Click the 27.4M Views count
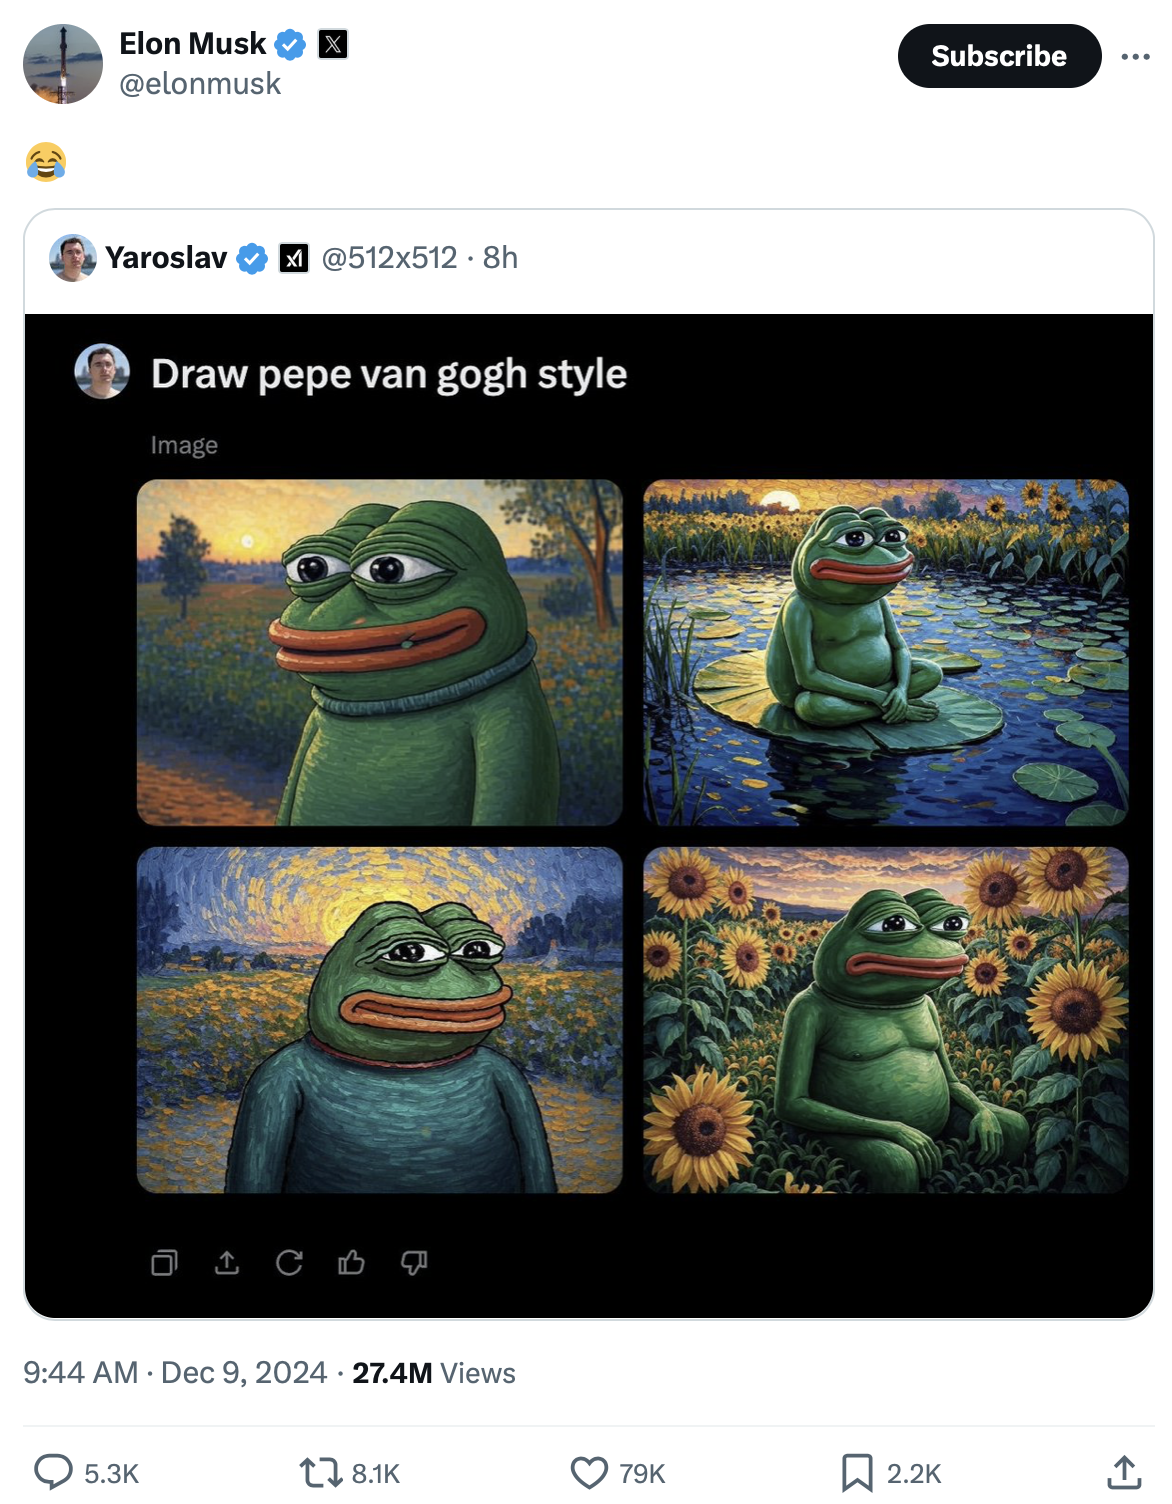Screen dimensions: 1172x1504 [x=433, y=1373]
